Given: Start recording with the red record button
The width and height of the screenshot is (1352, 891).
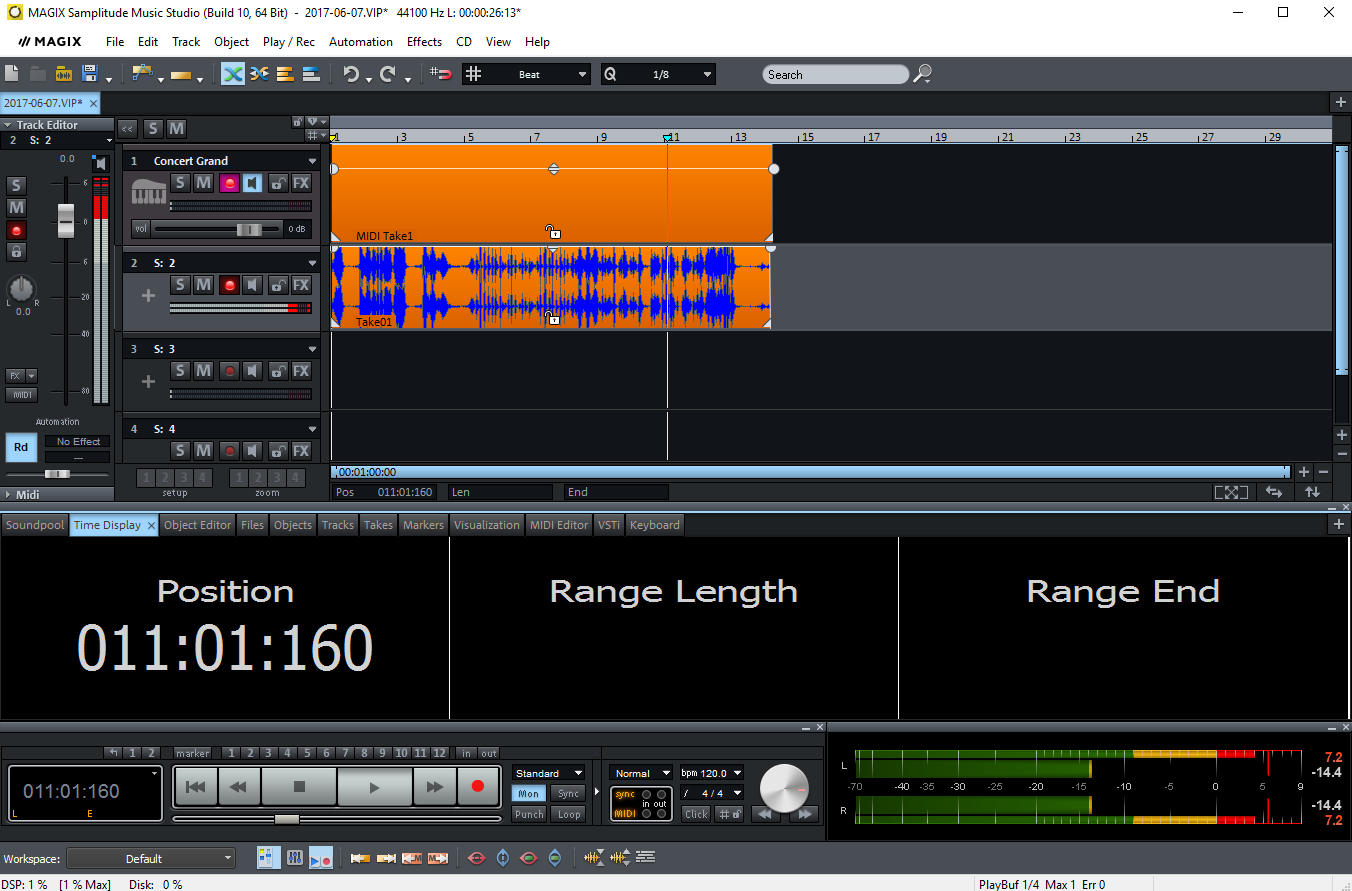Looking at the screenshot, I should [478, 787].
